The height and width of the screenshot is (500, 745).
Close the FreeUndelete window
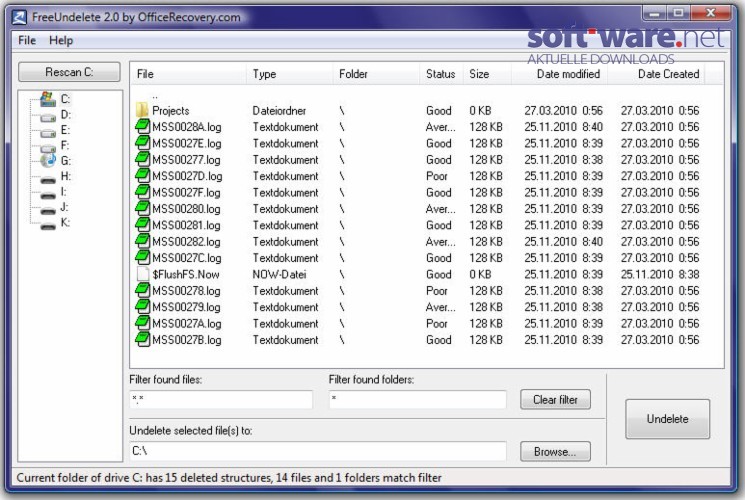point(710,13)
